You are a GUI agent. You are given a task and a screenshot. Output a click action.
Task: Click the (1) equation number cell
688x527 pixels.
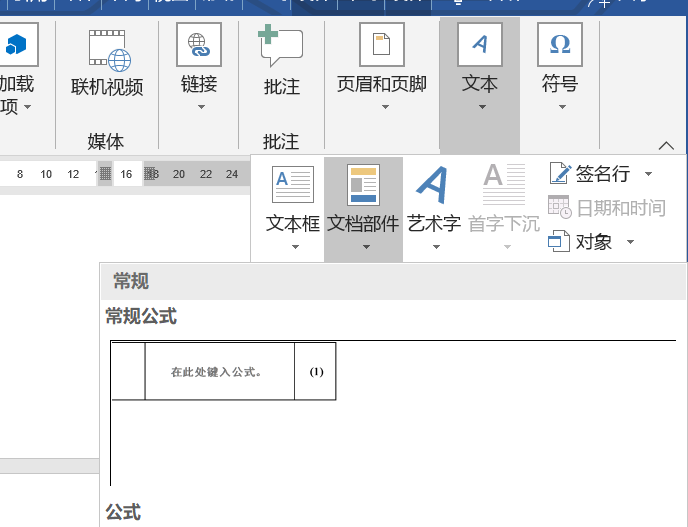point(316,372)
